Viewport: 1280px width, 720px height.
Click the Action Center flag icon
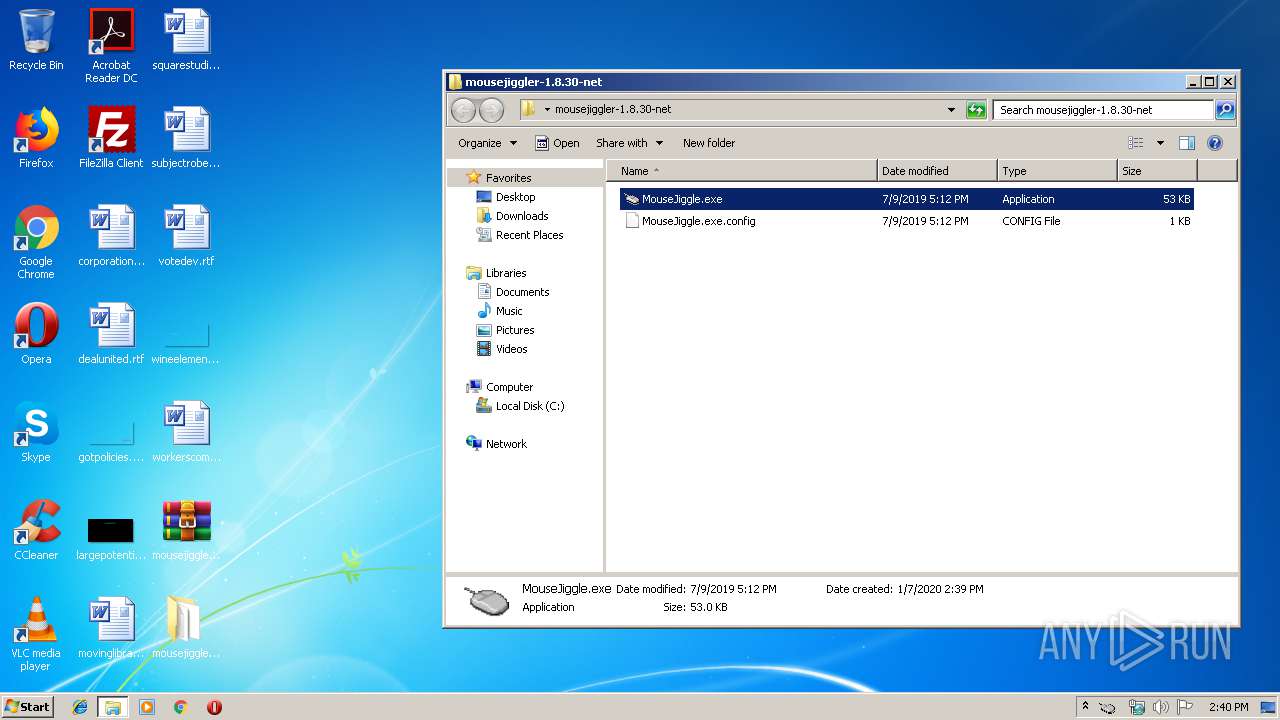(x=1184, y=707)
